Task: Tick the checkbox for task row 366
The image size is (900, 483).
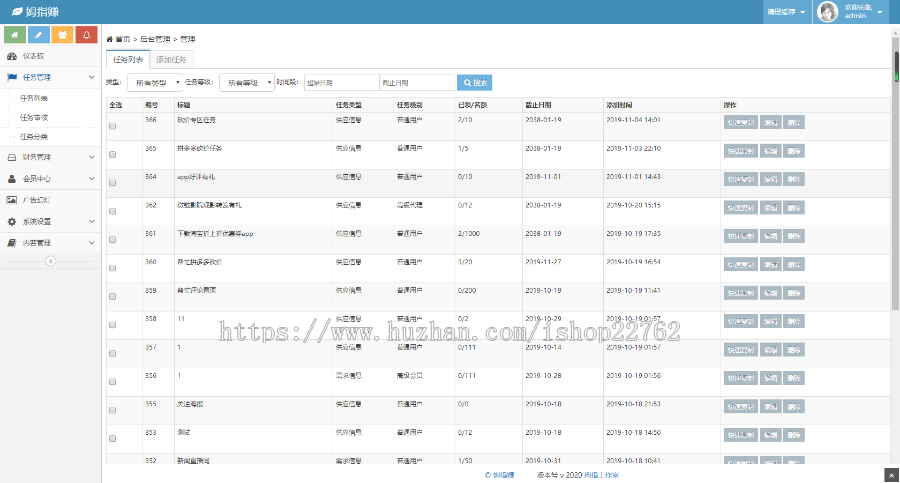Action: (112, 126)
